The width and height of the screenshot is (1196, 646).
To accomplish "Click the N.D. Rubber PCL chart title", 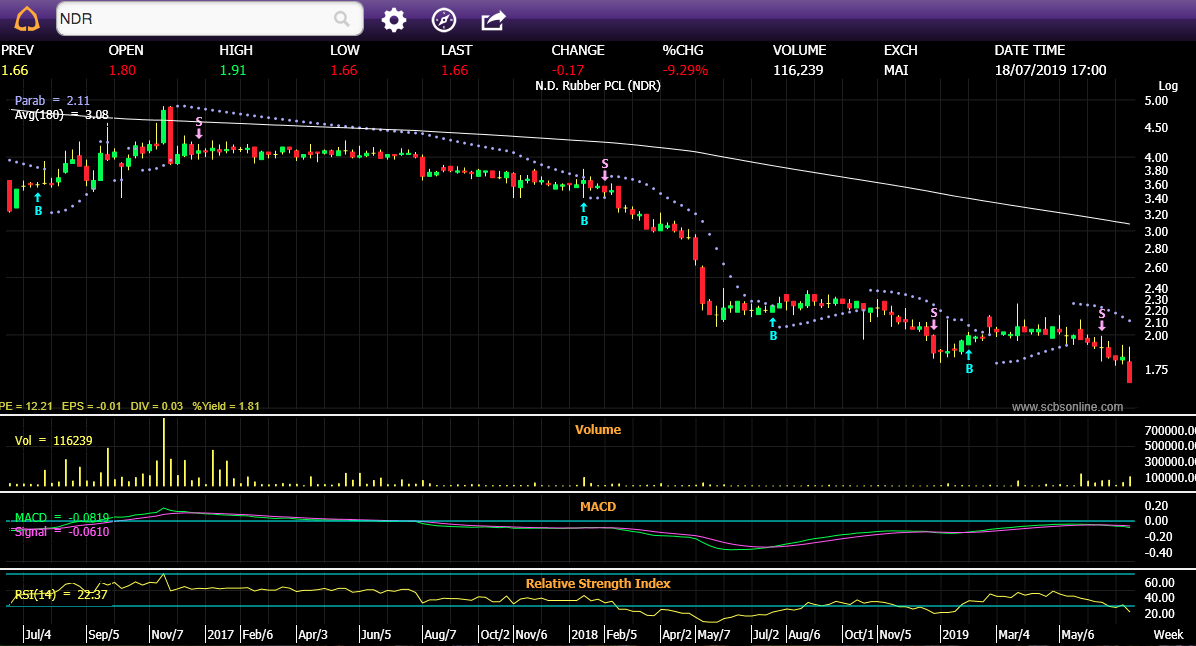I will 597,86.
